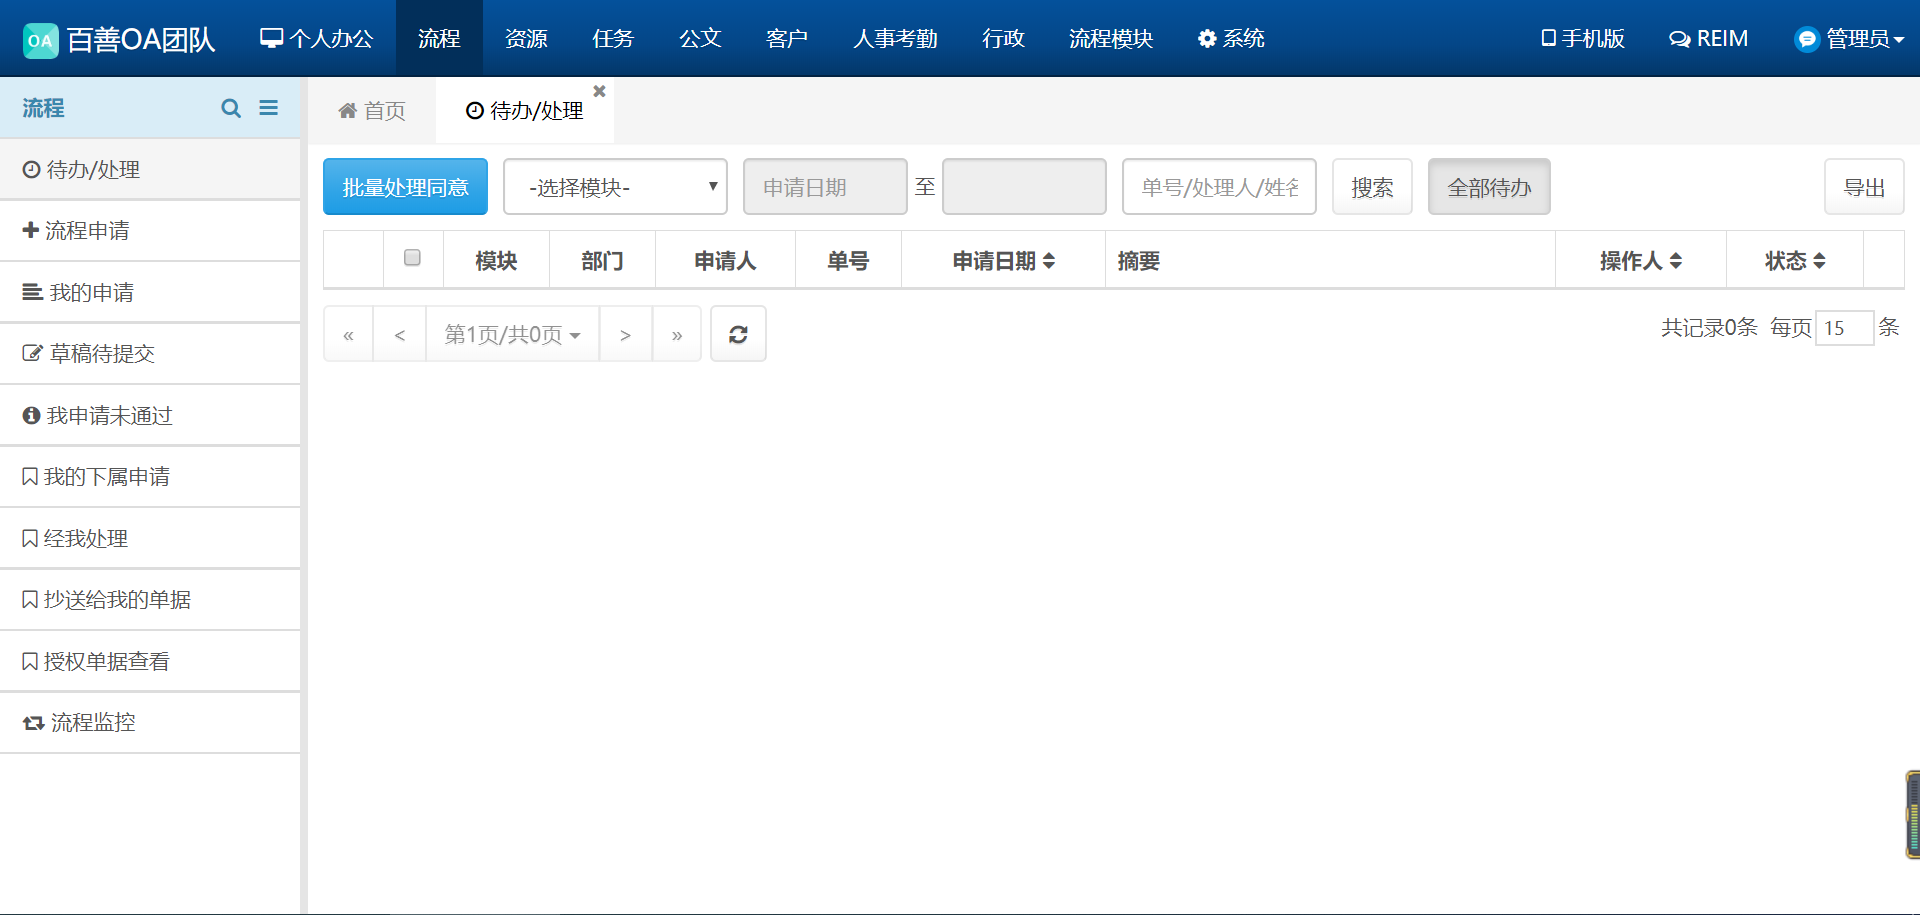1920x915 pixels.
Task: Switch to the 首页 tab
Action: [x=372, y=111]
